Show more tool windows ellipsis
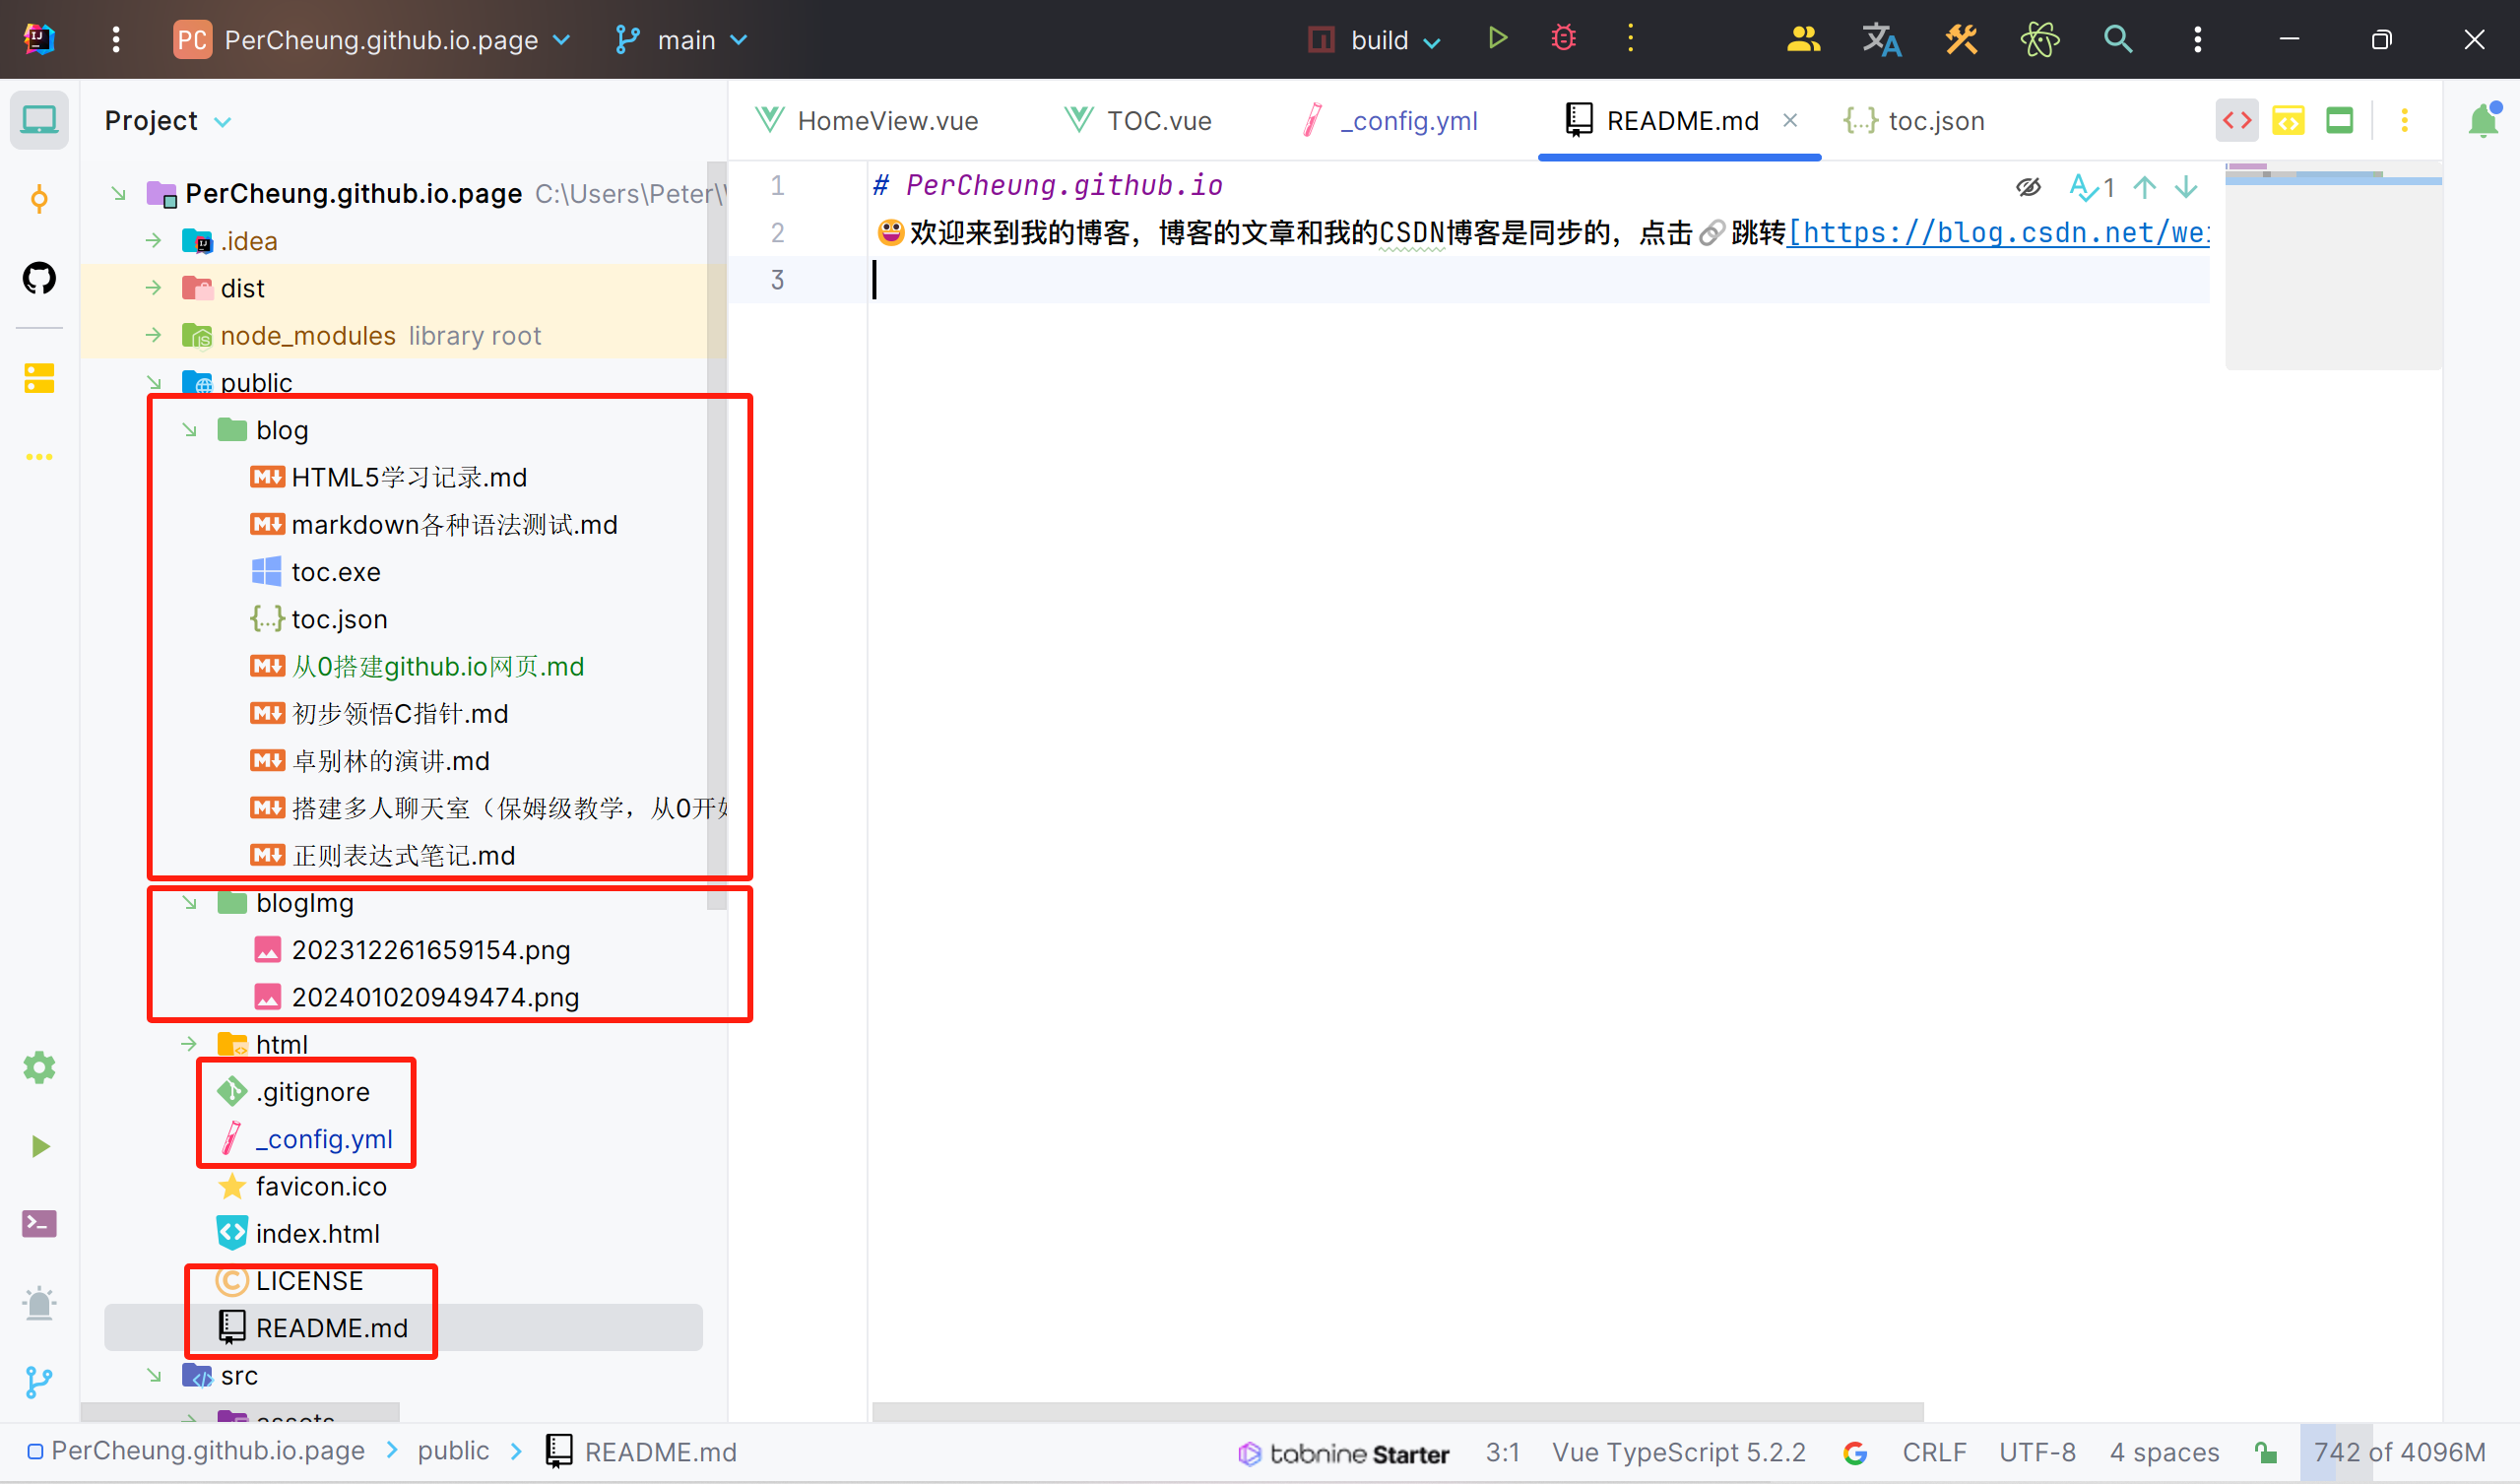2520x1484 pixels. [x=39, y=457]
